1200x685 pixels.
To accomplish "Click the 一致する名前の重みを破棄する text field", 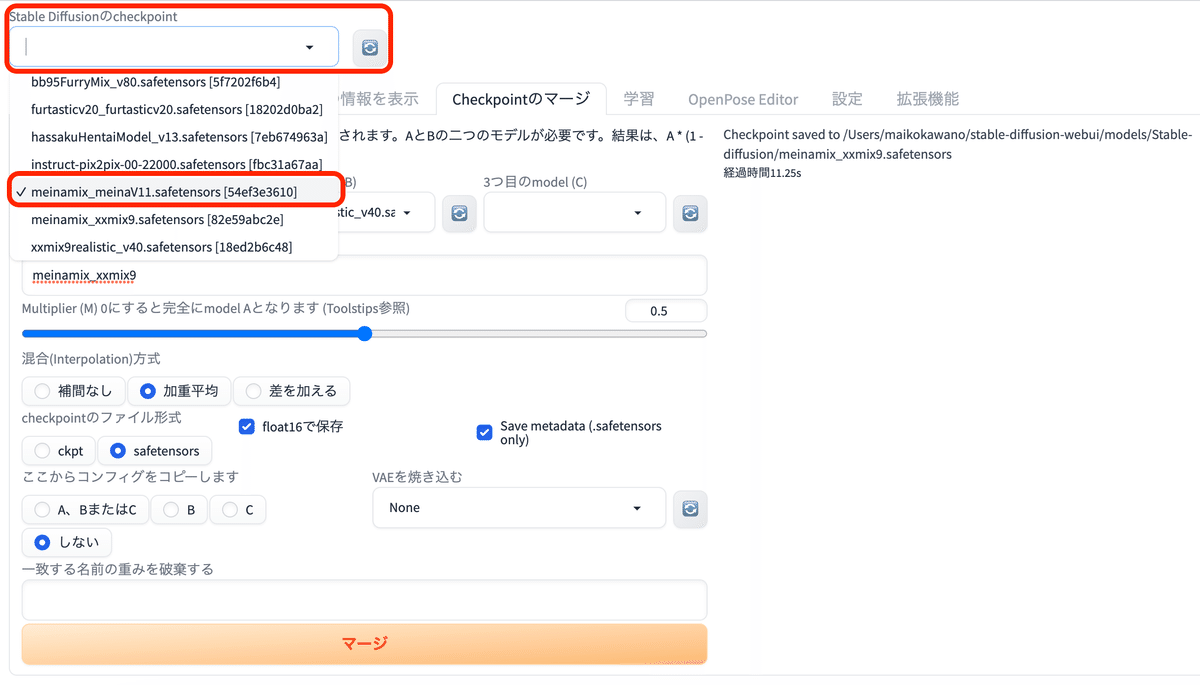I will click(364, 600).
